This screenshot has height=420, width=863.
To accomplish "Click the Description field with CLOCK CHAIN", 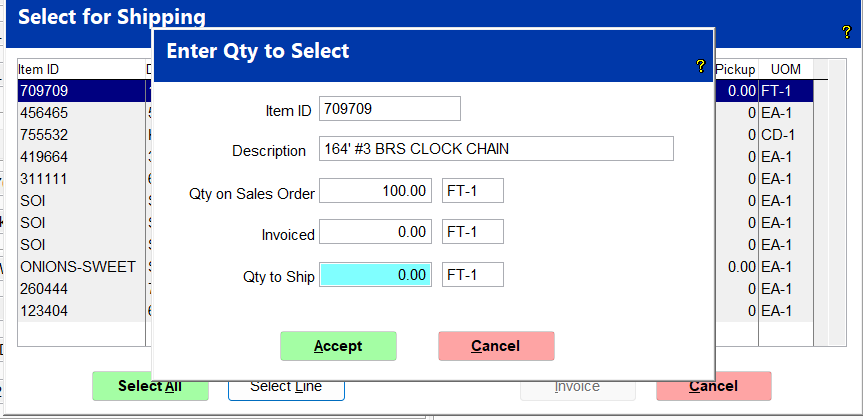I will [496, 149].
